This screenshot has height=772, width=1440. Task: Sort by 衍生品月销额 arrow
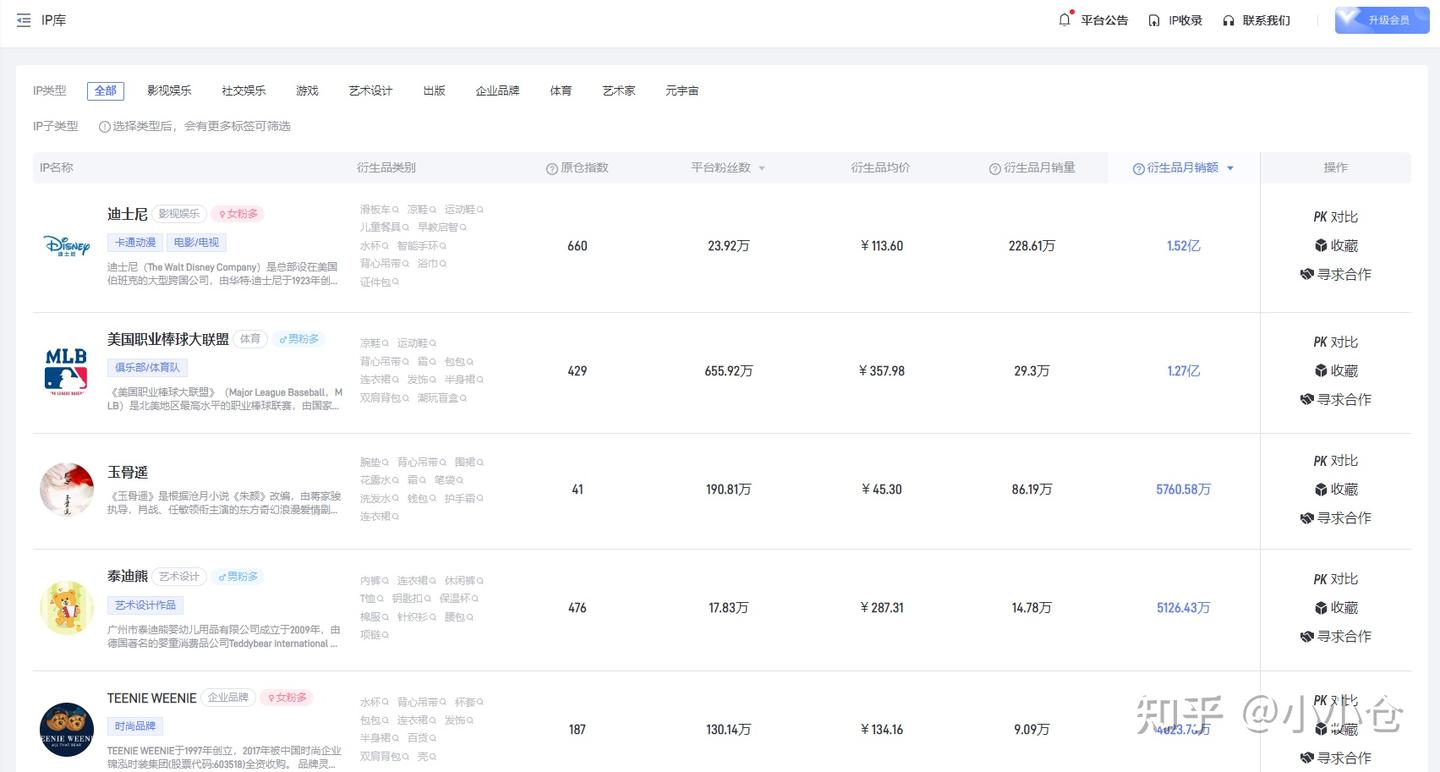click(1230, 169)
